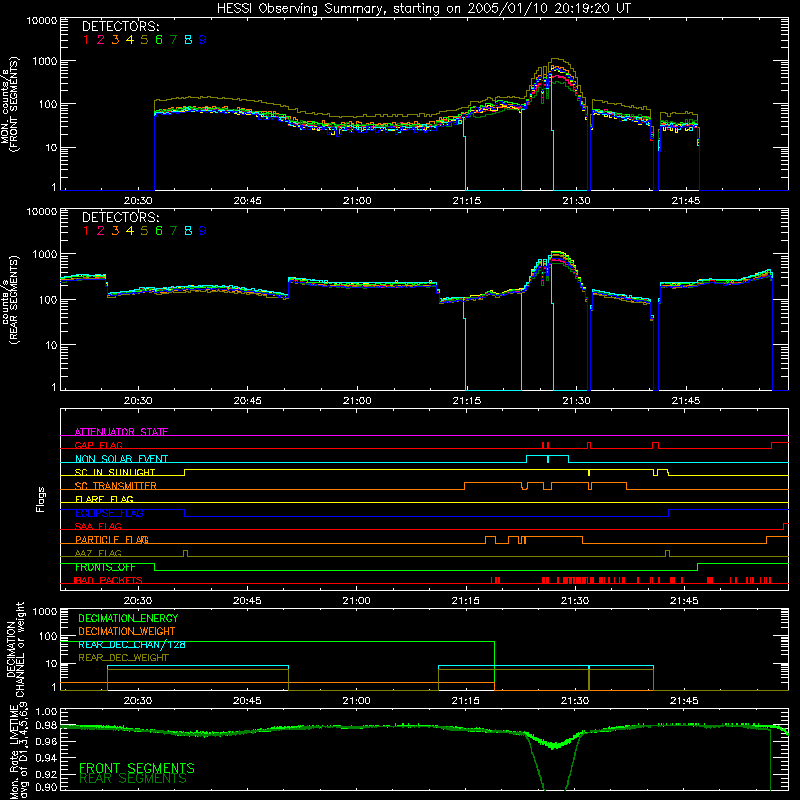Click the 1.00 value on livetime axis
The width and height of the screenshot is (800, 800).
tap(46, 712)
